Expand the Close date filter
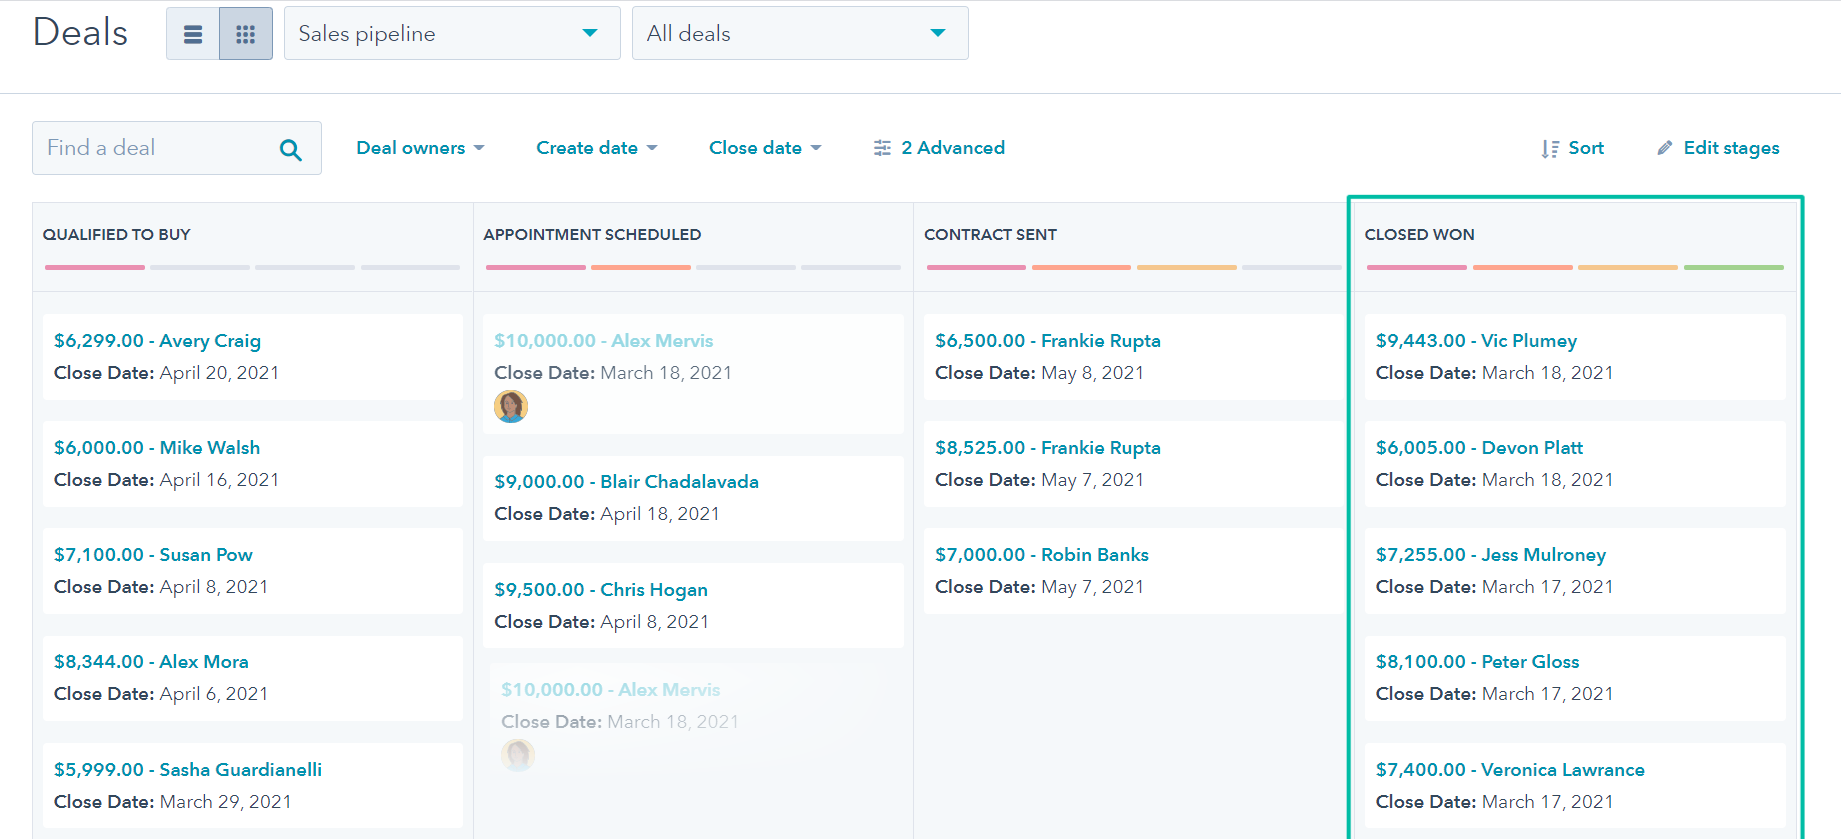The image size is (1841, 839). 765,148
